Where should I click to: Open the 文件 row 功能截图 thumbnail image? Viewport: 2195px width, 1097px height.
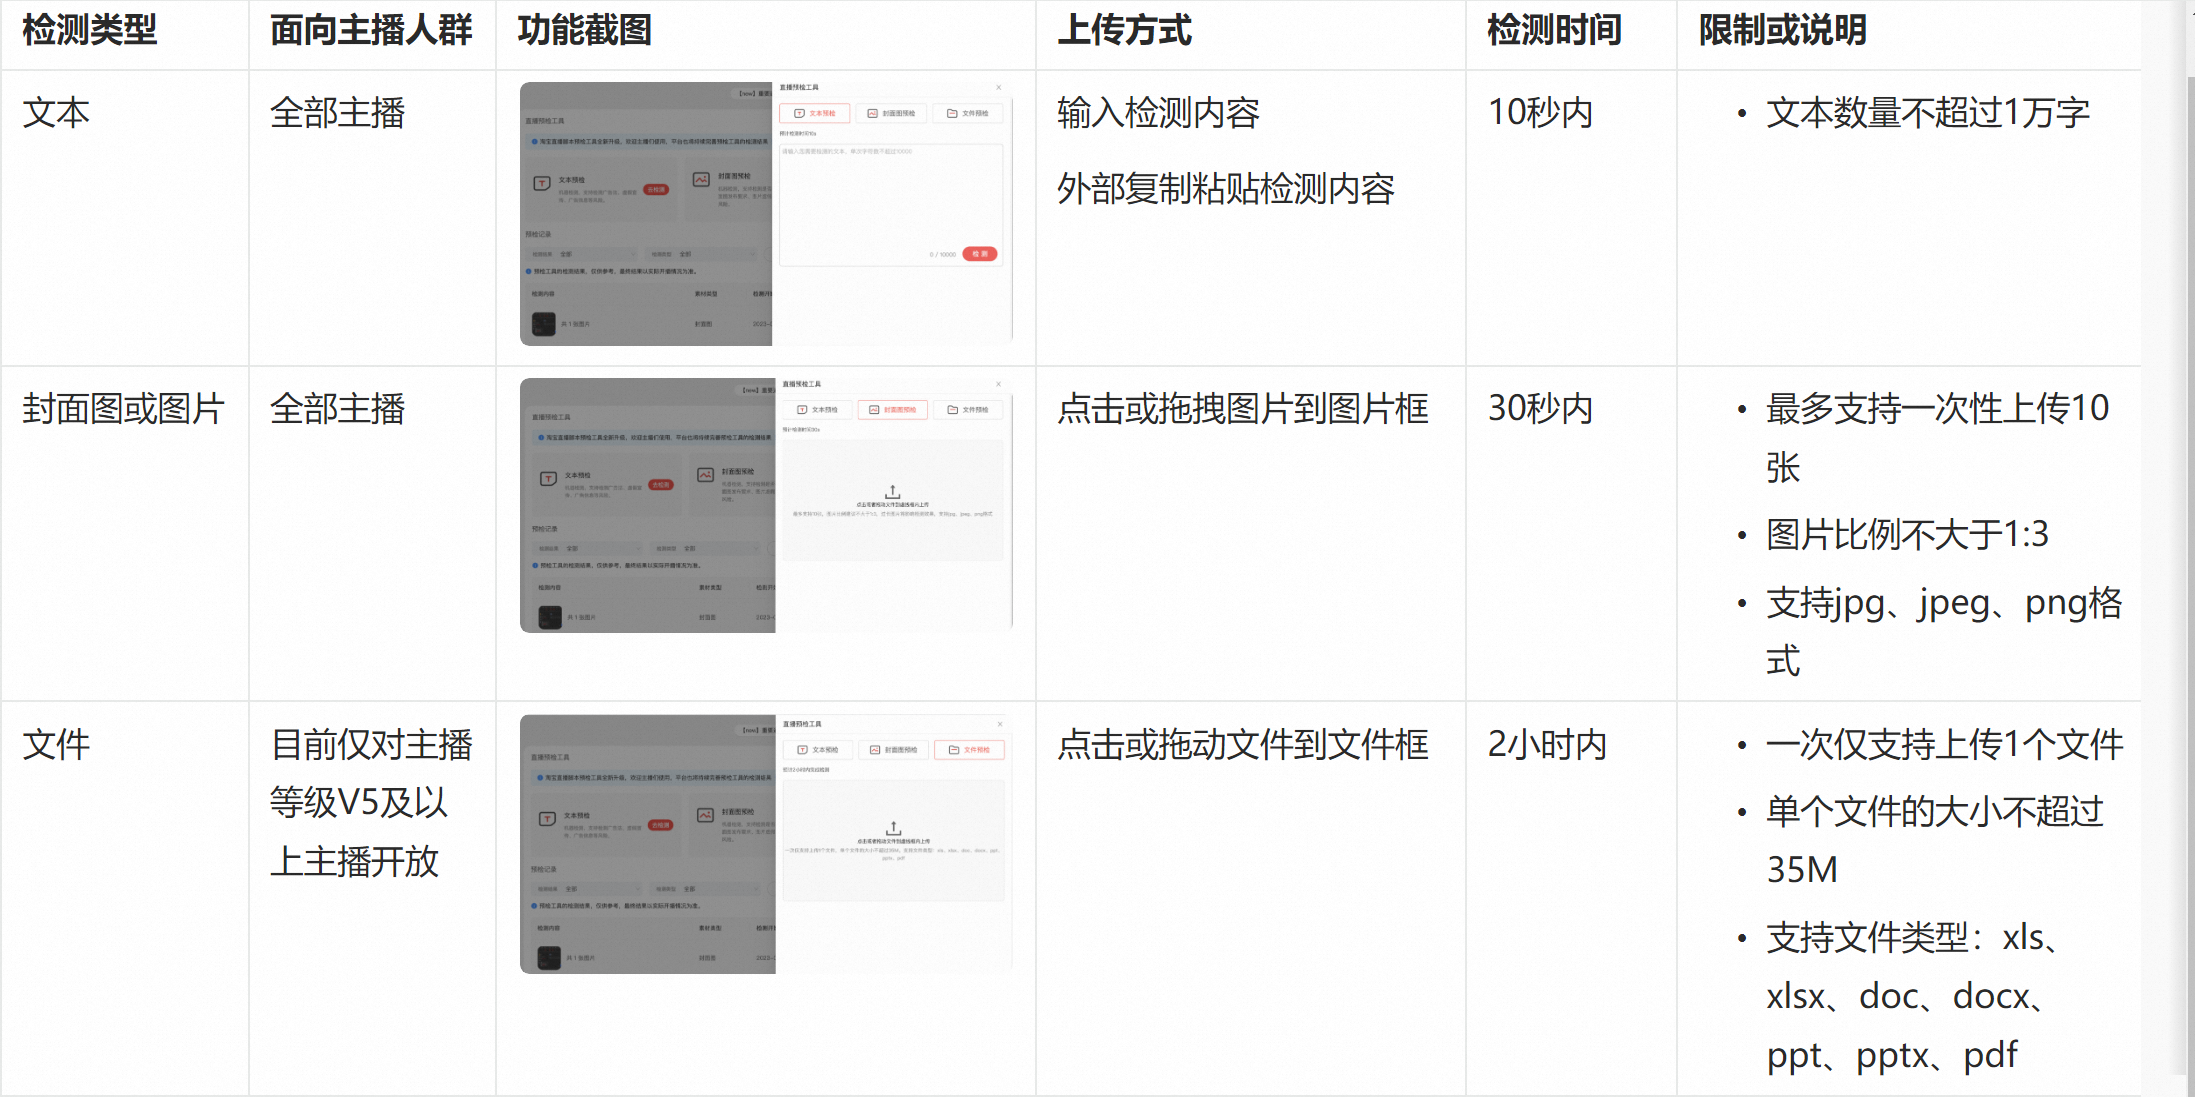pos(766,844)
